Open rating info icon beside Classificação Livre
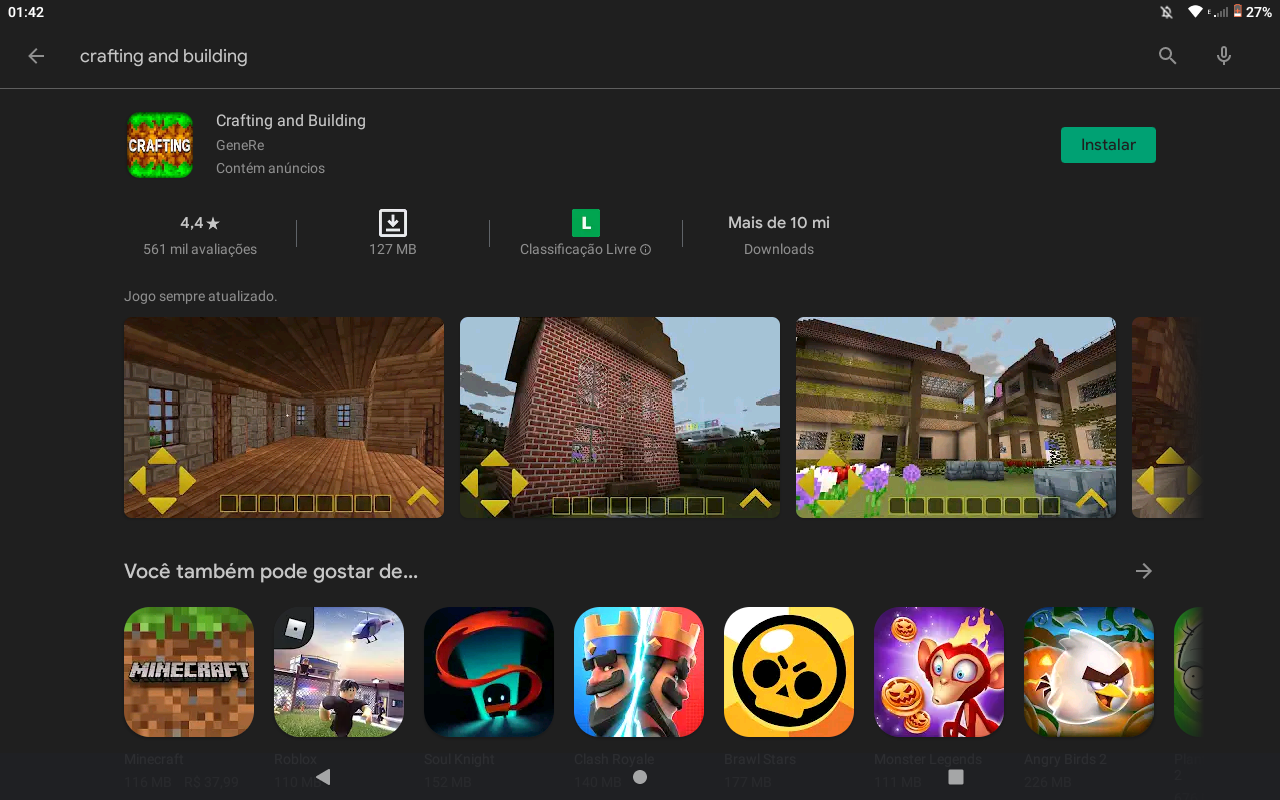Screen dimensions: 1280x800 [646, 250]
